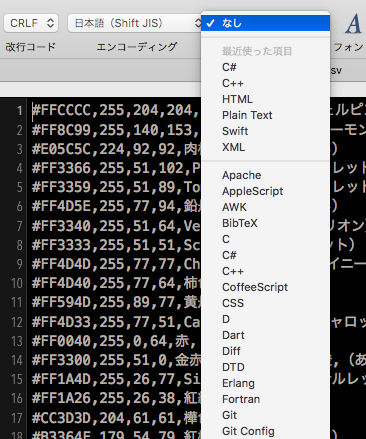Click line 4 text #FF3366,255,51,102
Viewport: 366px width, 439px height.
pos(108,168)
